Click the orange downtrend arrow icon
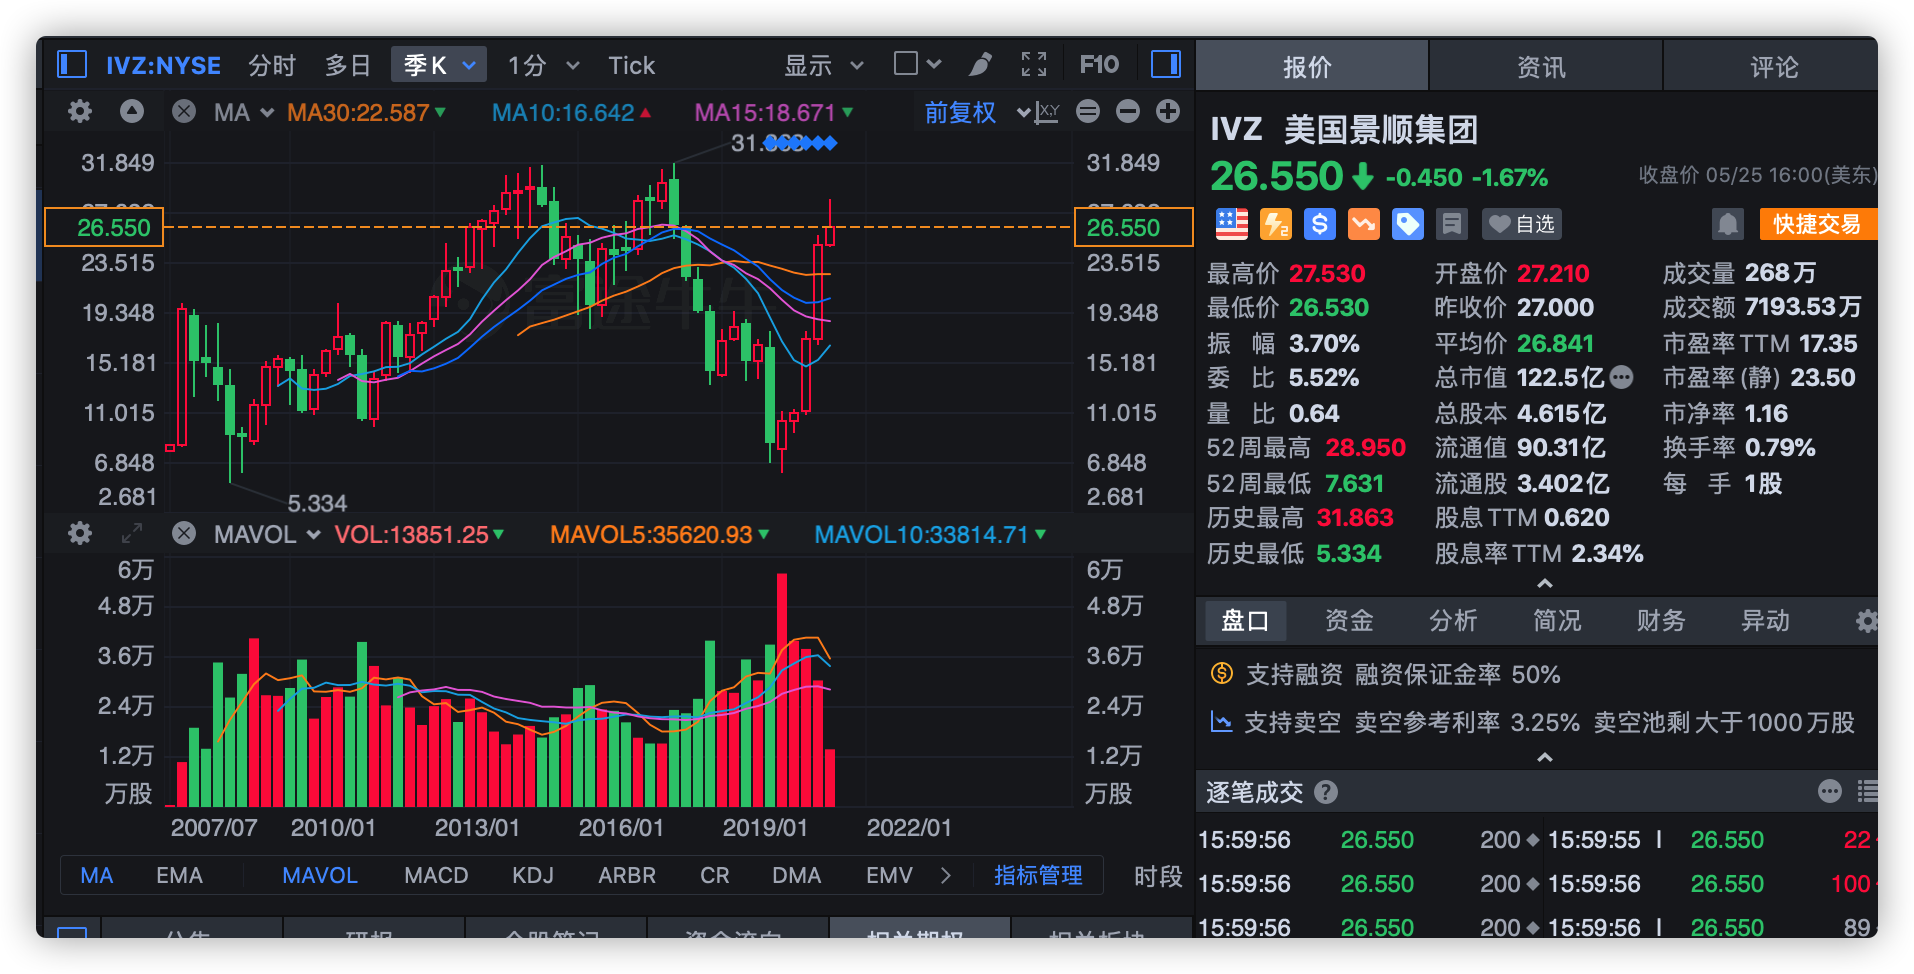 coord(1364,224)
